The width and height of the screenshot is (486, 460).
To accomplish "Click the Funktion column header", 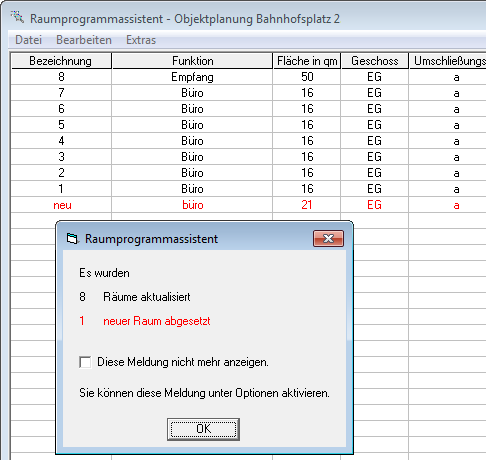I will point(192,61).
